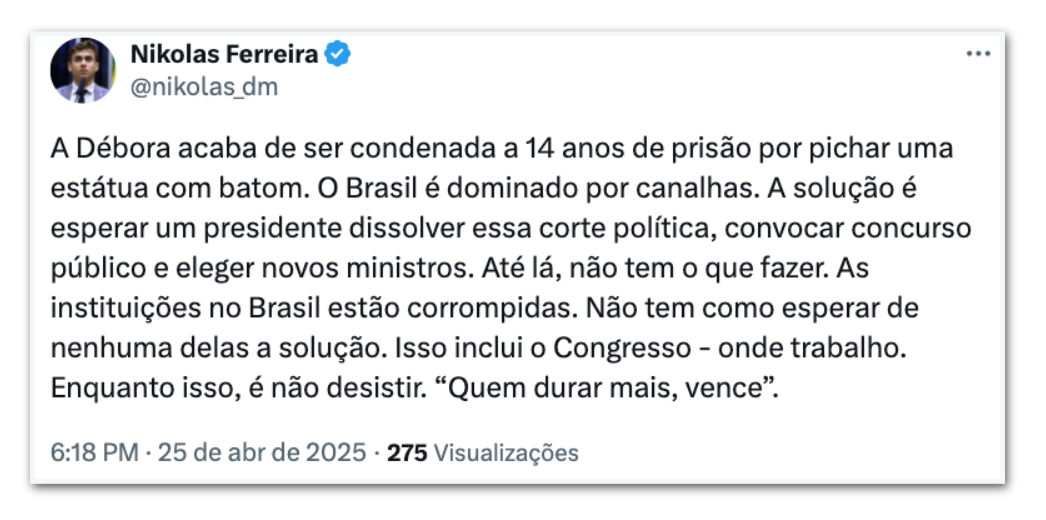Image resolution: width=1046 pixels, height=520 pixels.
Task: Open the @nikolas_dm handle
Action: (204, 87)
